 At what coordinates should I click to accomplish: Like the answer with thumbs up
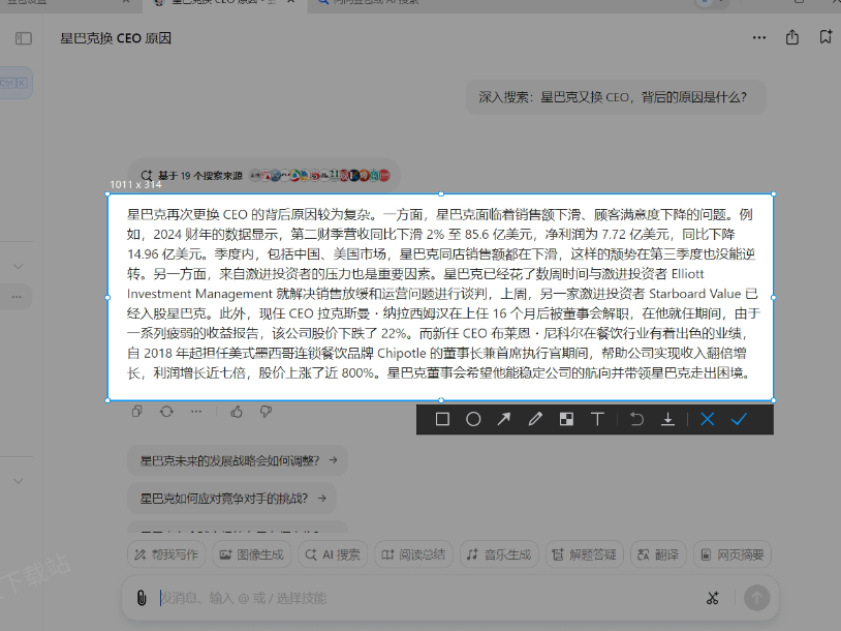point(237,412)
